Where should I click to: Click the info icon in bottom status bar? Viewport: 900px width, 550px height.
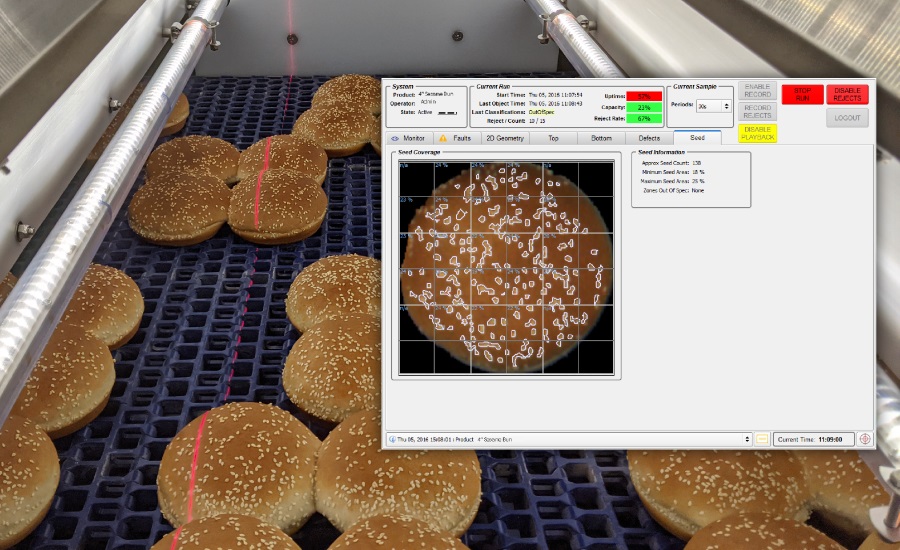coord(391,439)
